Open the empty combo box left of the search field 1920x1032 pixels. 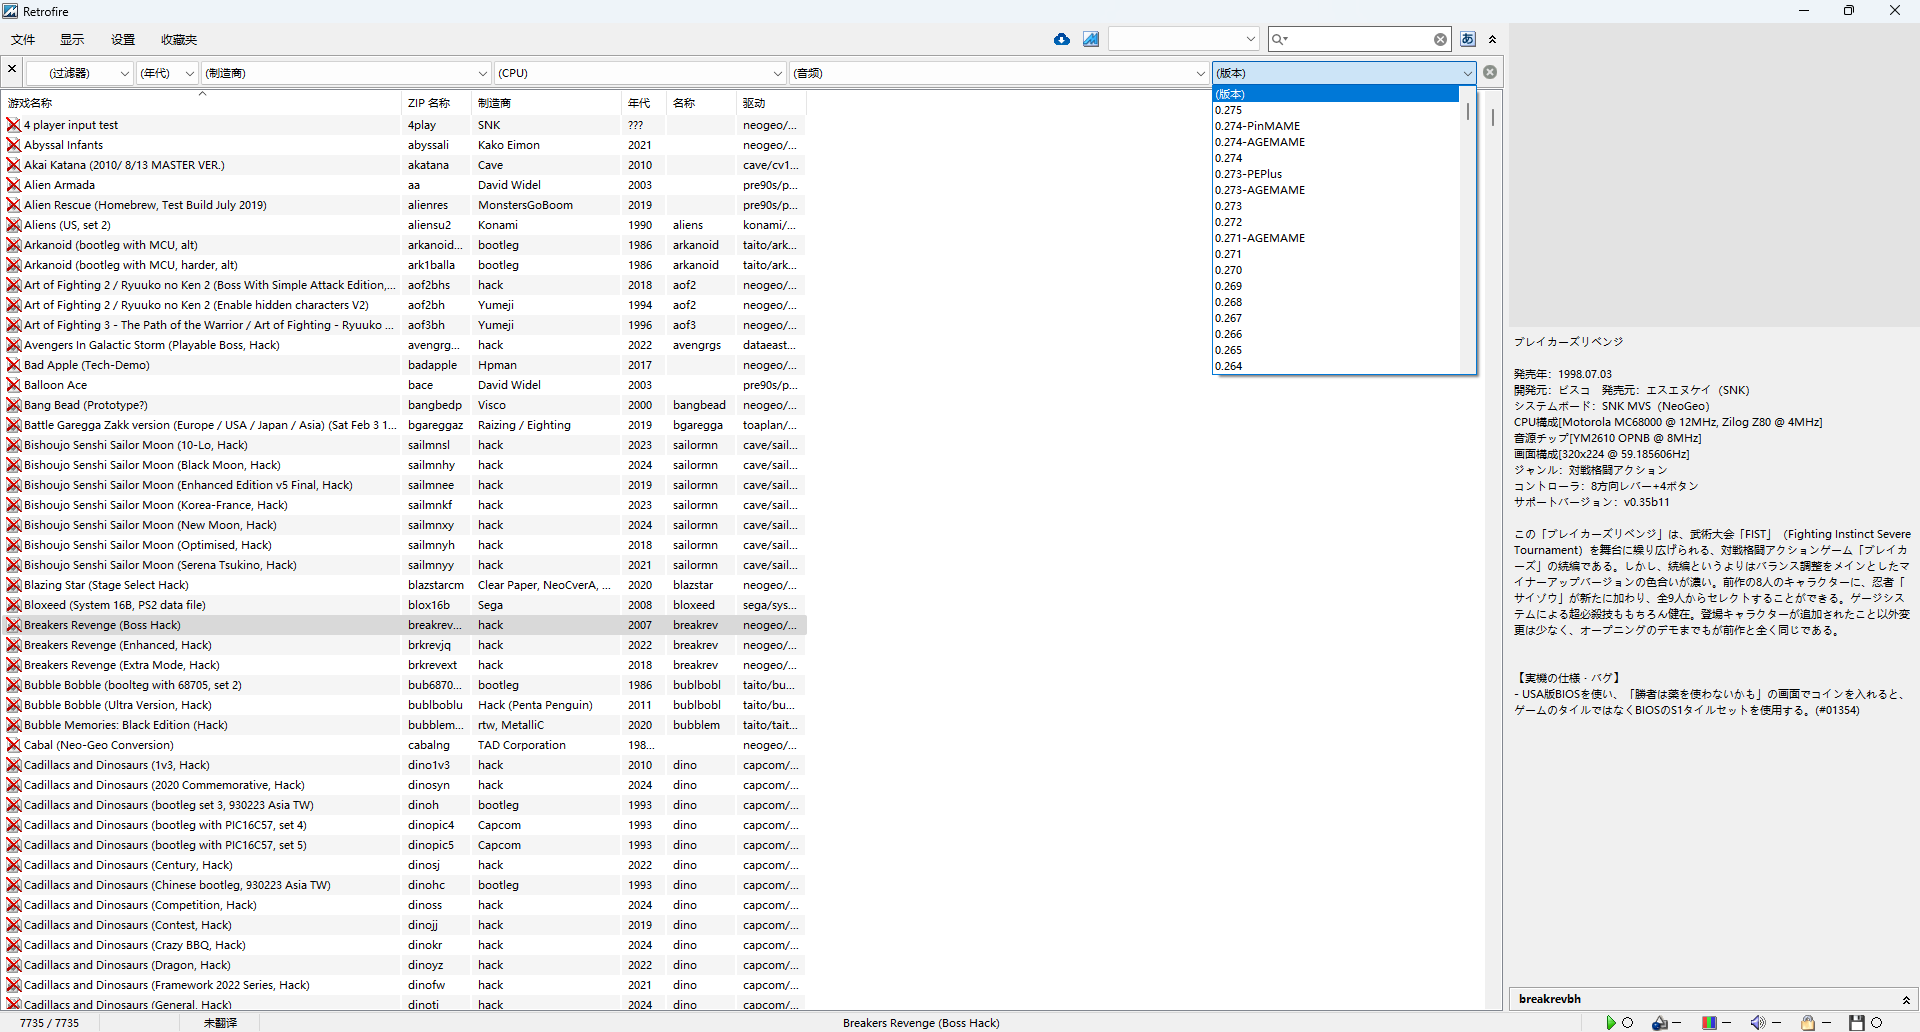point(1183,39)
